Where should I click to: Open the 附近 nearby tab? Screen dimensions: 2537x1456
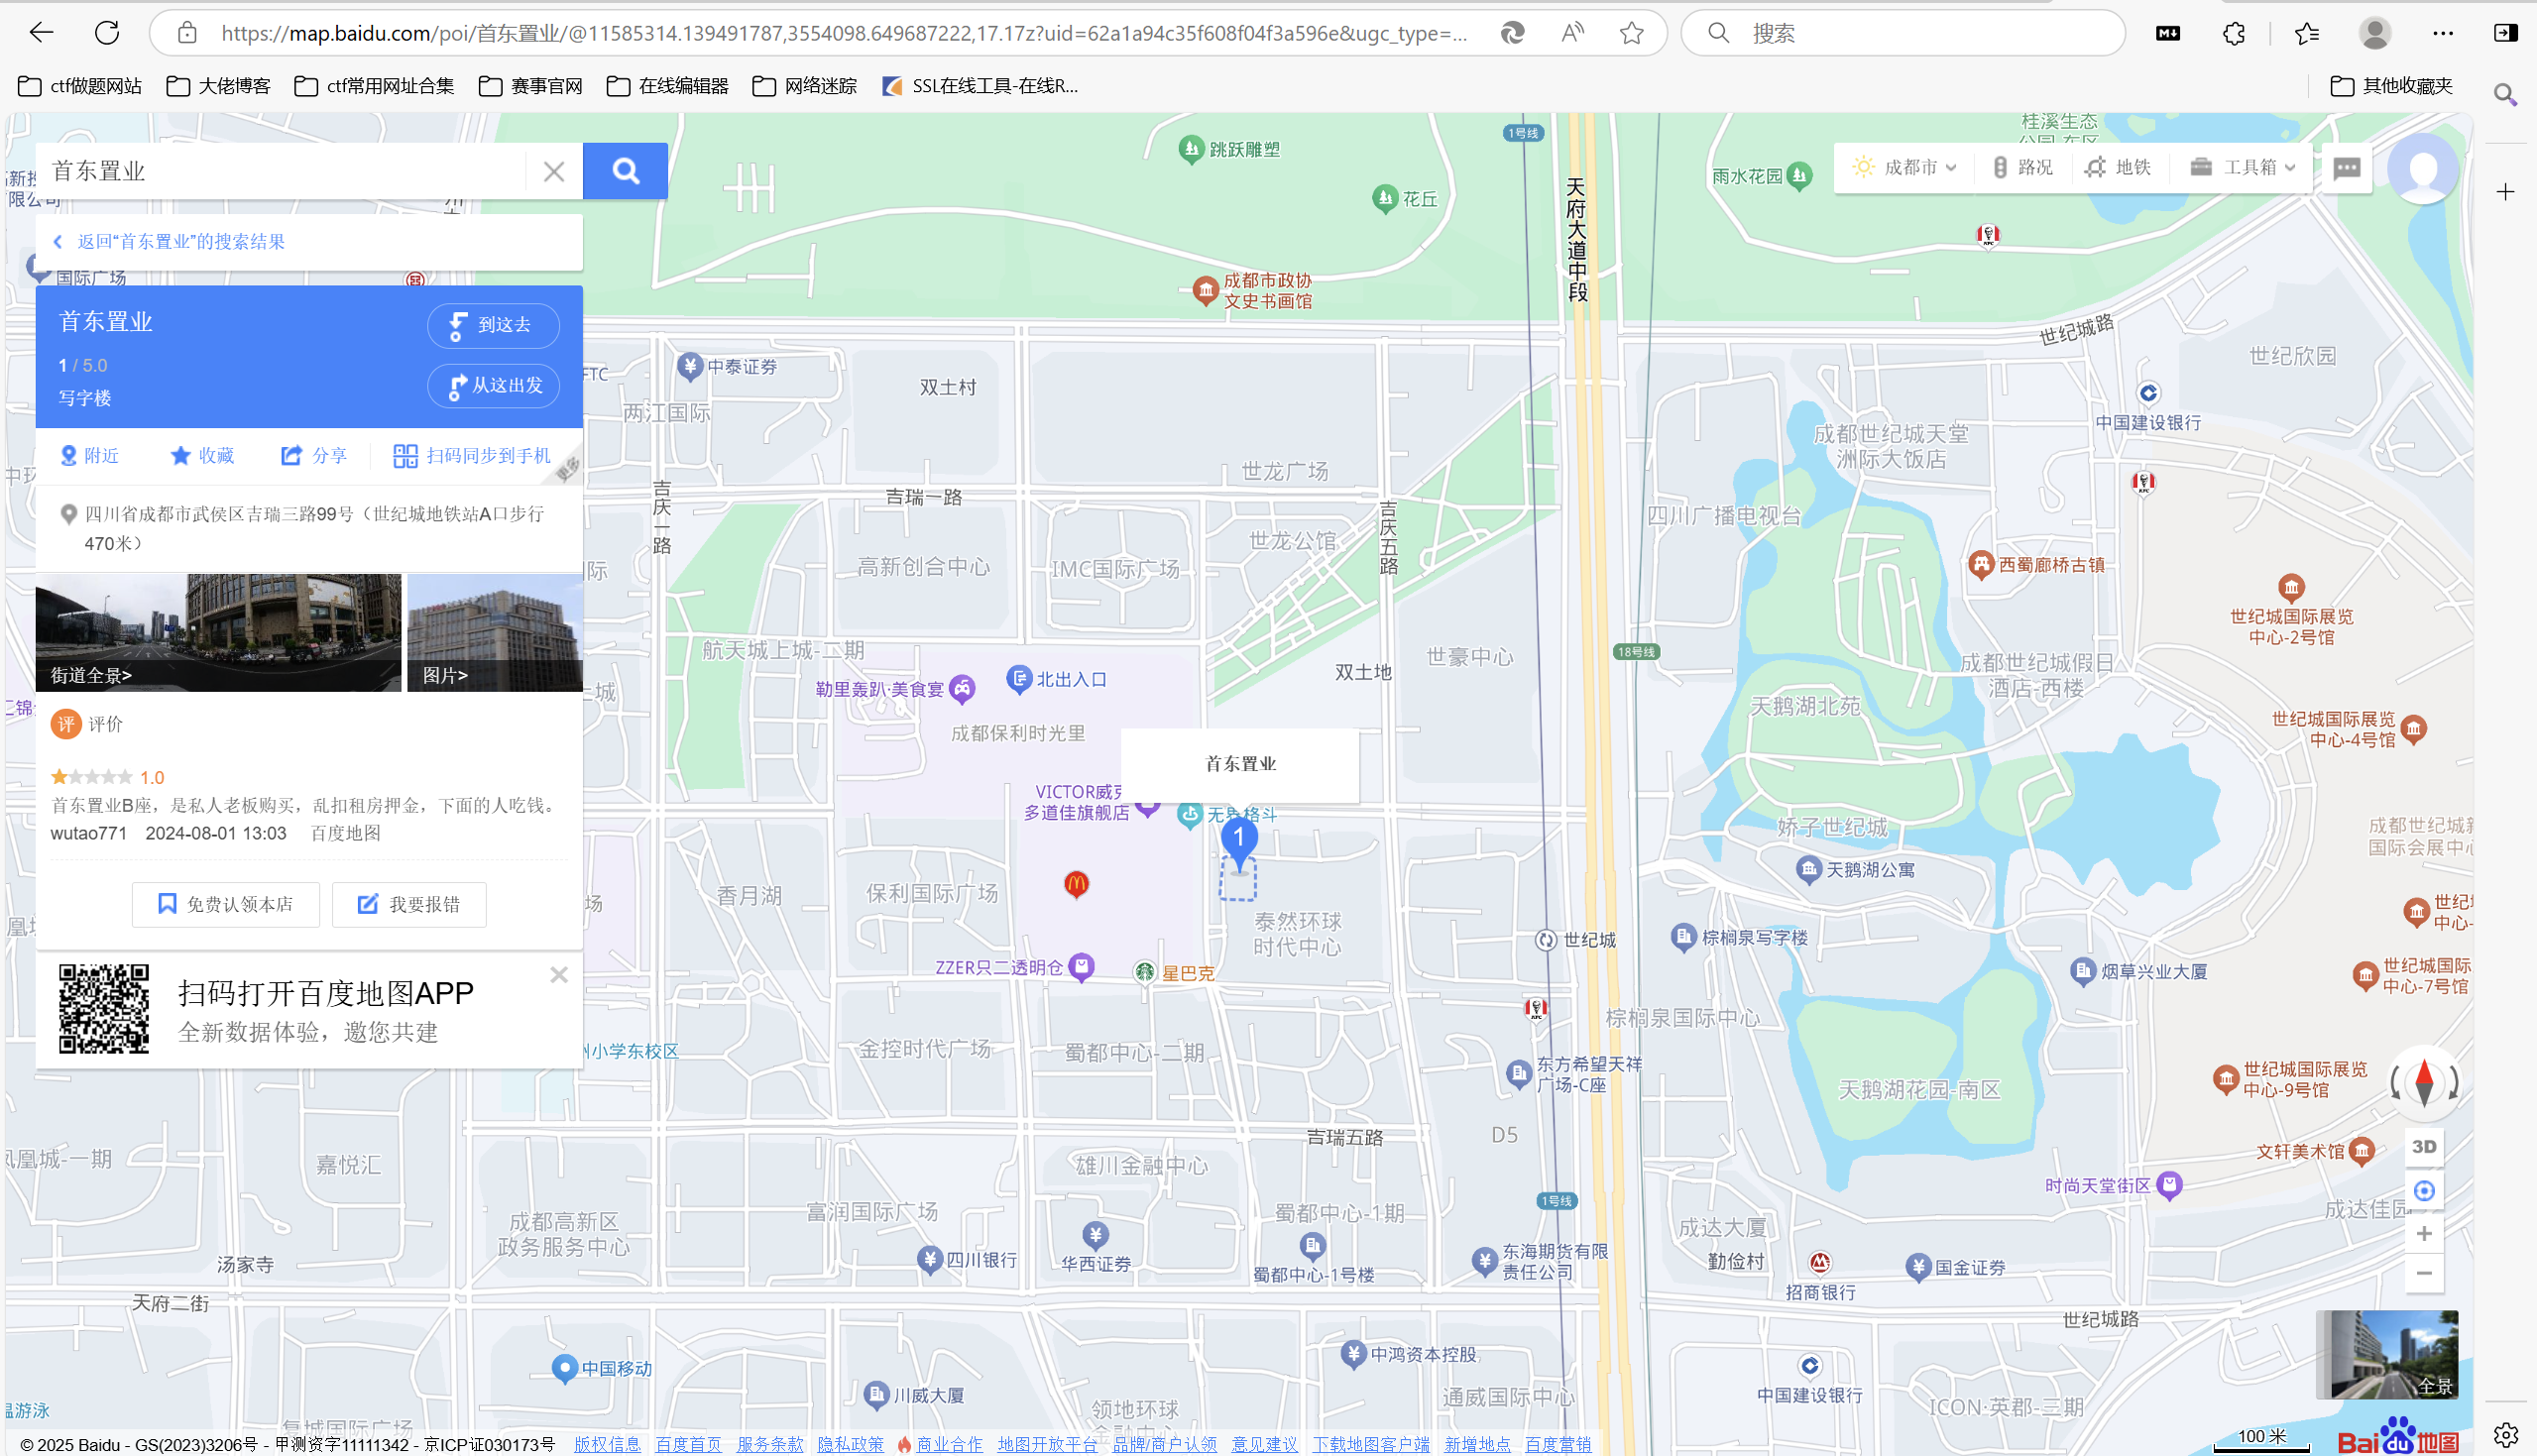[x=90, y=456]
